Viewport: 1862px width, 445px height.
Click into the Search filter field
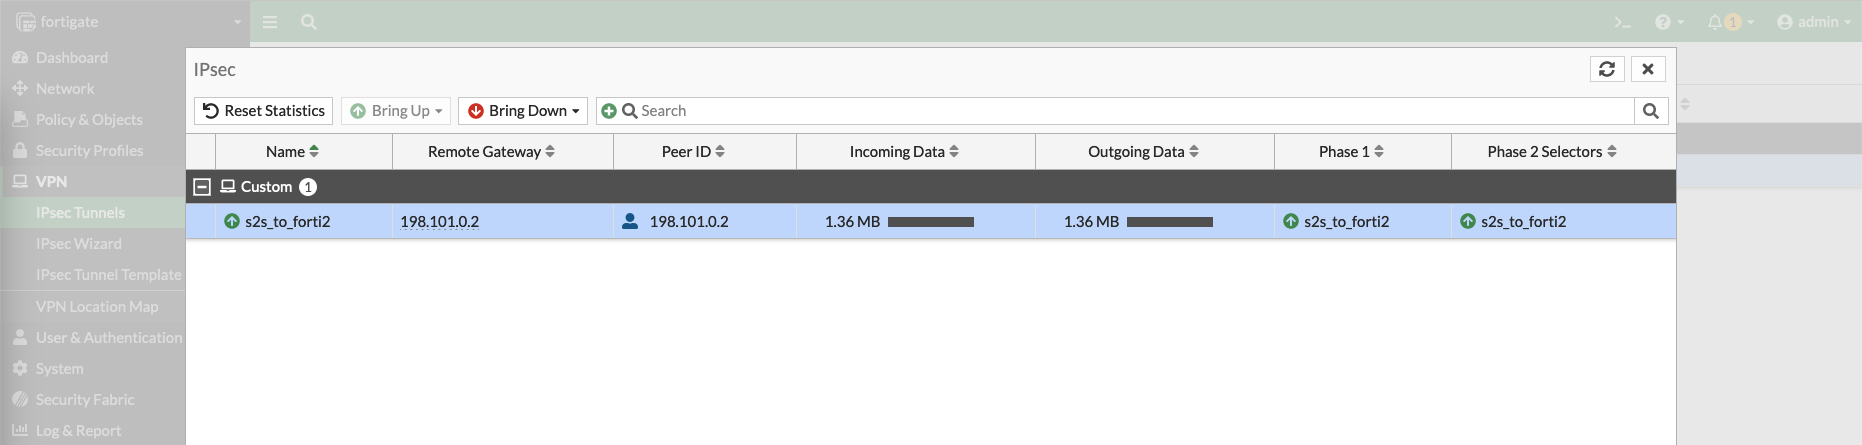click(x=1130, y=111)
